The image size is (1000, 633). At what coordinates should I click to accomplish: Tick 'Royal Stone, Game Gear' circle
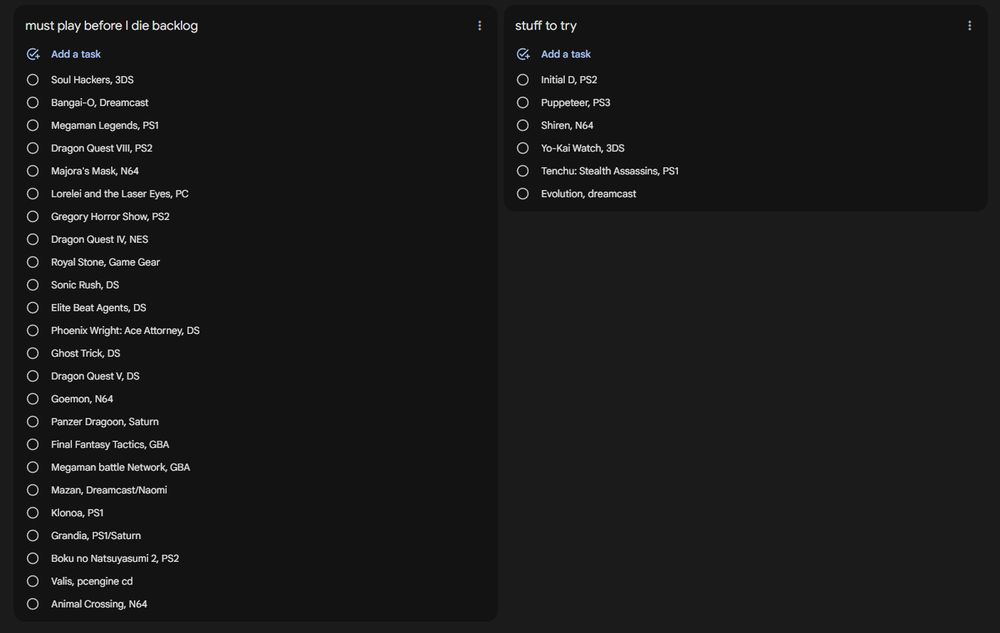[33, 262]
